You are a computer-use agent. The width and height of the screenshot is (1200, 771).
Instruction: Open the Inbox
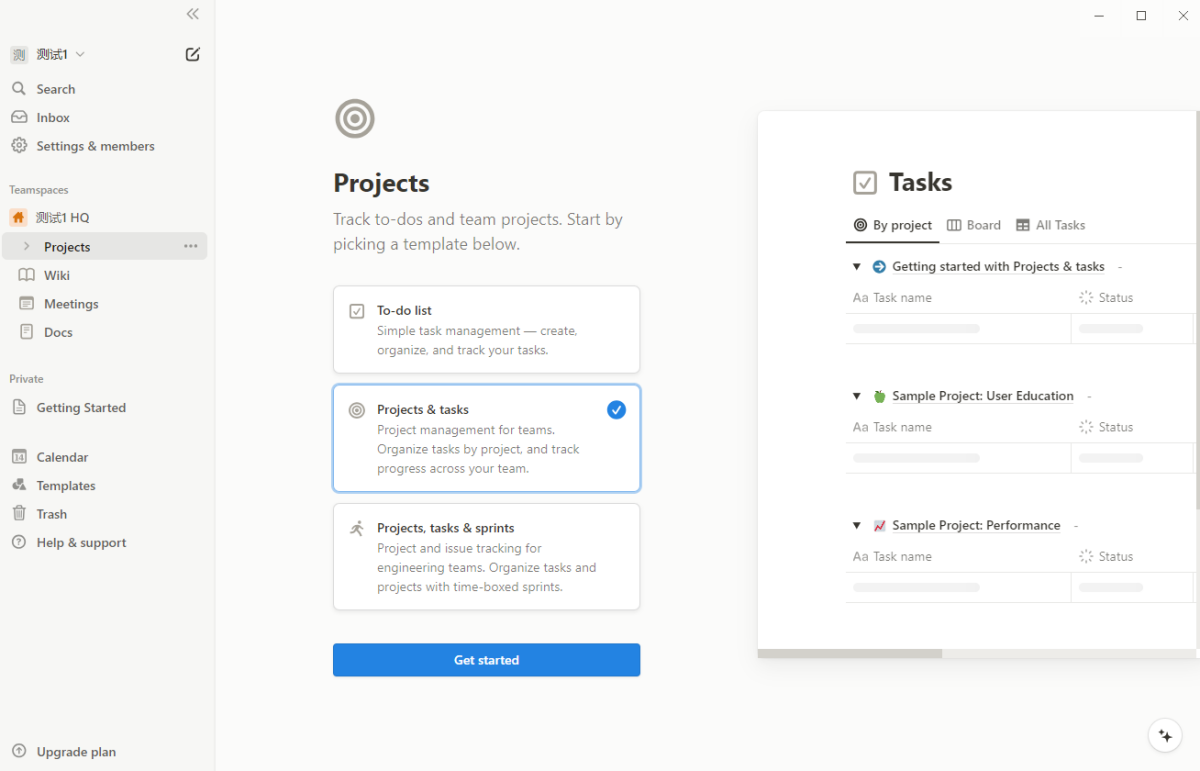tap(53, 117)
